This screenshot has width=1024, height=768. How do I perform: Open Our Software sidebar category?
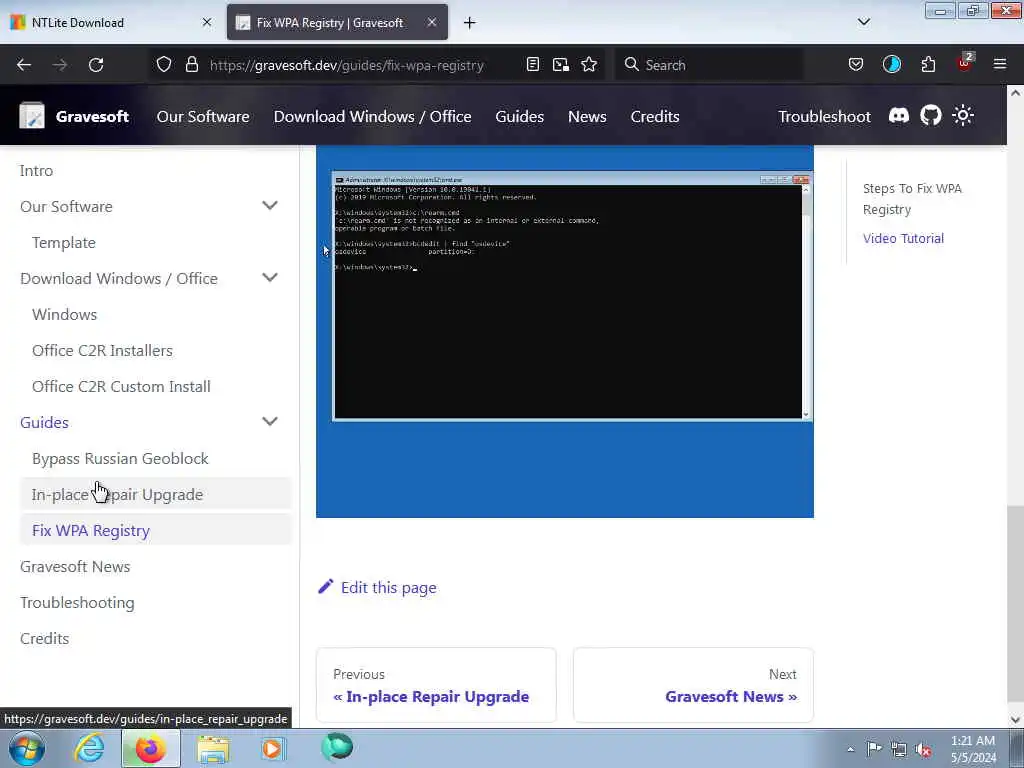[66, 206]
